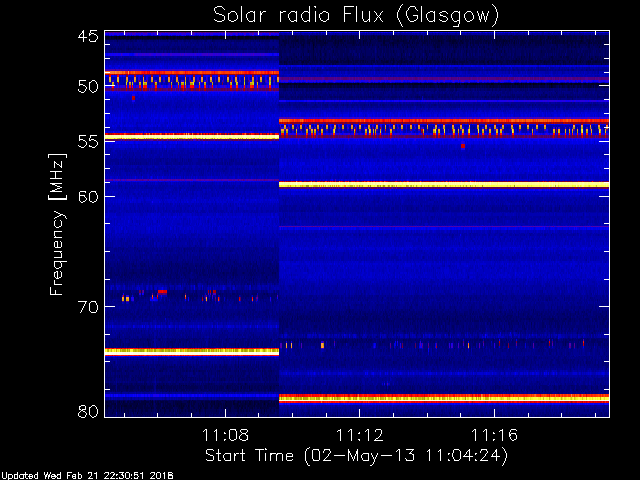Click the x-axis time label 11:16
This screenshot has width=640, height=480.
click(494, 435)
